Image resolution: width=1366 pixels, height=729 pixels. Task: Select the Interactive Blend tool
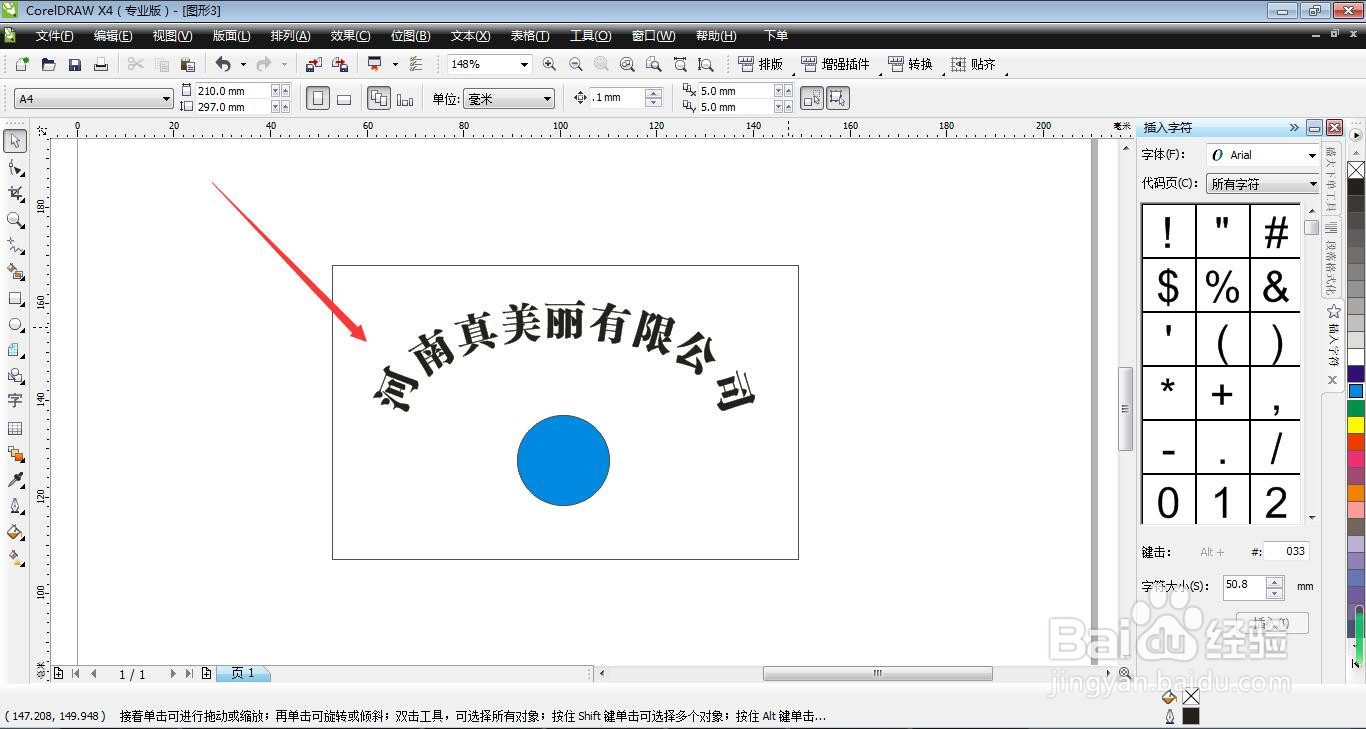tap(15, 454)
